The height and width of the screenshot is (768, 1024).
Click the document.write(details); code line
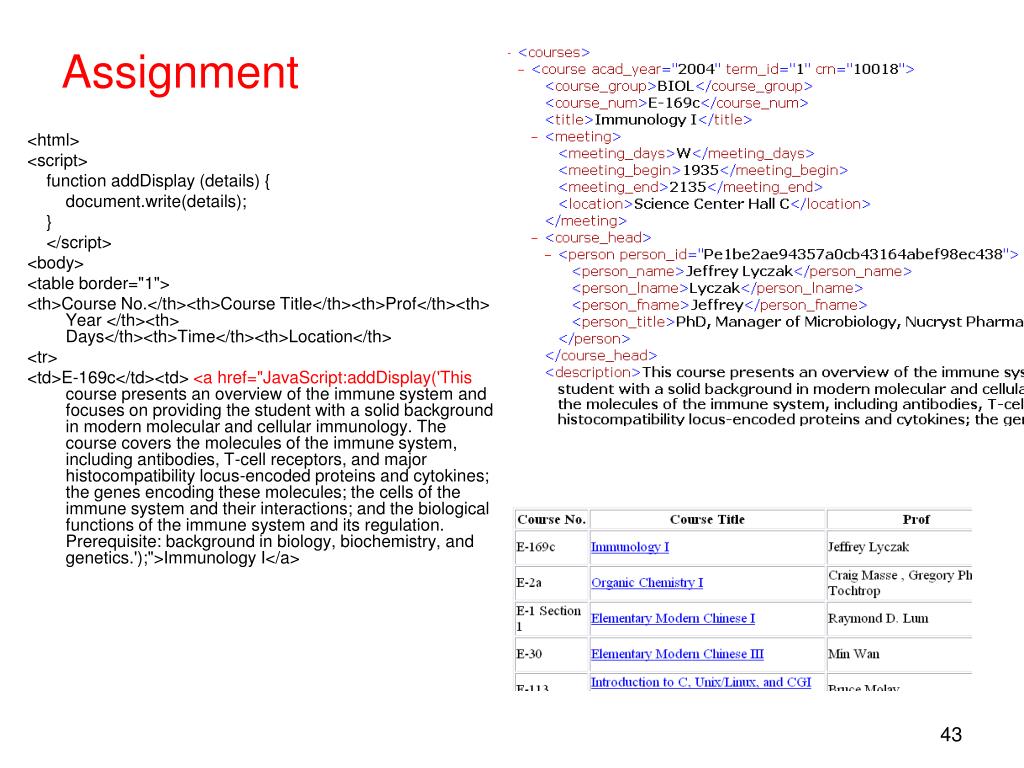click(x=156, y=201)
